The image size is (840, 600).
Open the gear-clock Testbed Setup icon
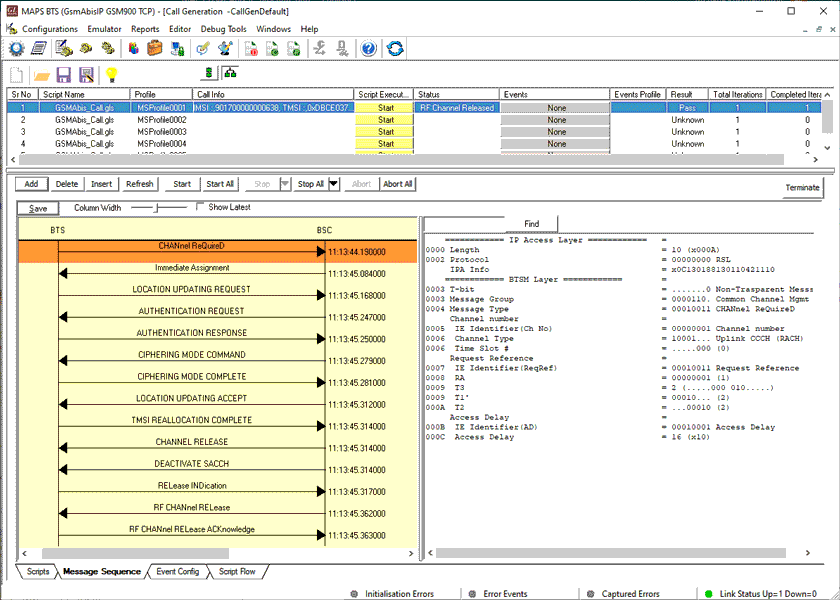point(17,49)
